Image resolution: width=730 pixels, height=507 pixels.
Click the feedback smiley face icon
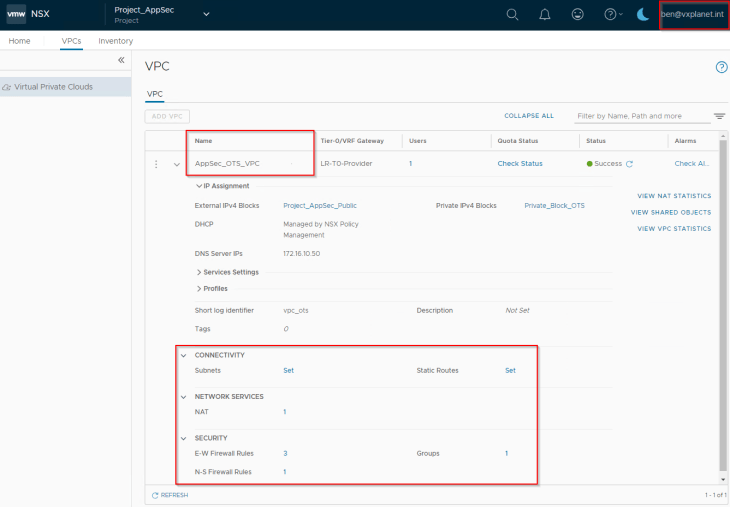[x=577, y=14]
